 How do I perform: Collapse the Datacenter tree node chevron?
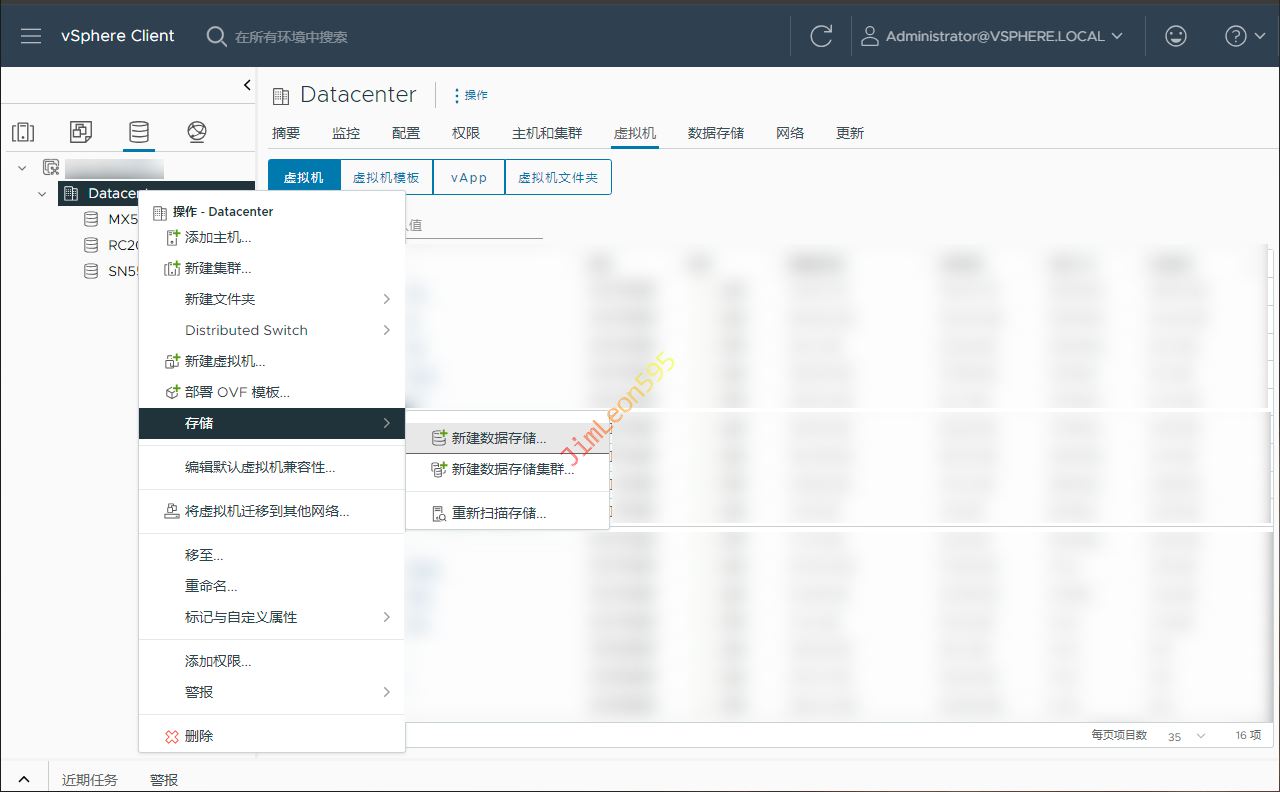coord(42,194)
